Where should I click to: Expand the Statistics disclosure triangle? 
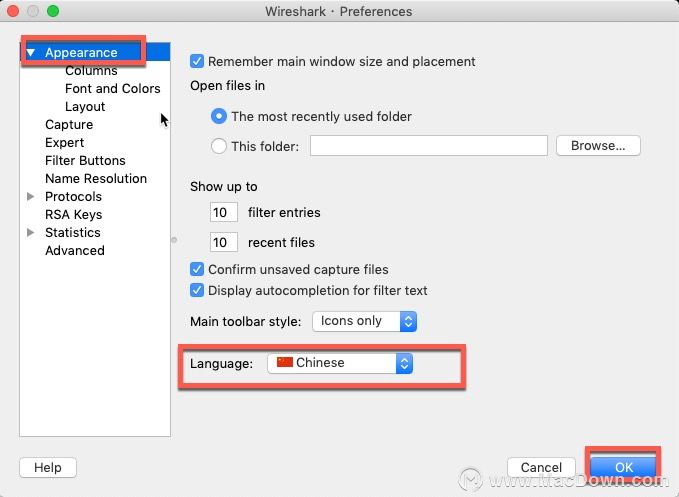tap(30, 232)
